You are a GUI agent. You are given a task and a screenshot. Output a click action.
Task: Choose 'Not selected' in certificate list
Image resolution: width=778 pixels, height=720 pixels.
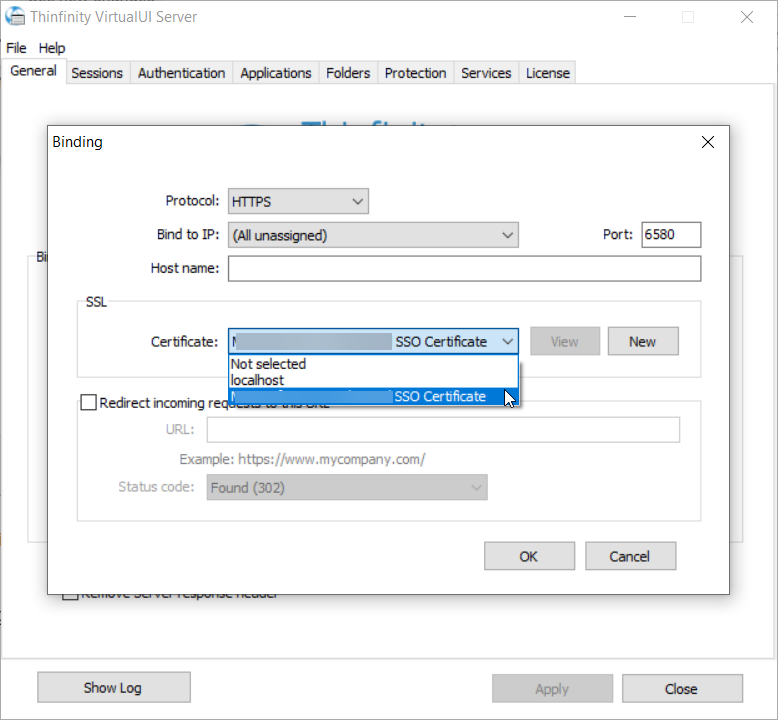[x=373, y=364]
